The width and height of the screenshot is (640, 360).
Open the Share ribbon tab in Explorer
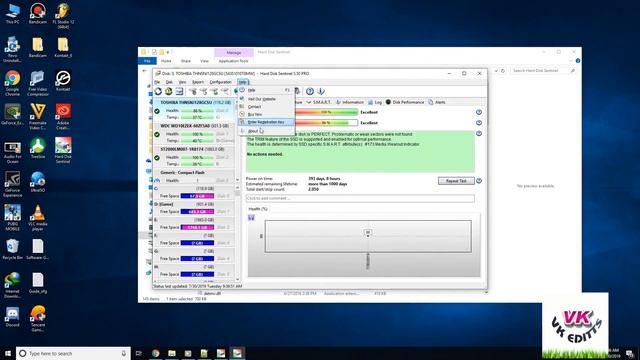(x=186, y=61)
